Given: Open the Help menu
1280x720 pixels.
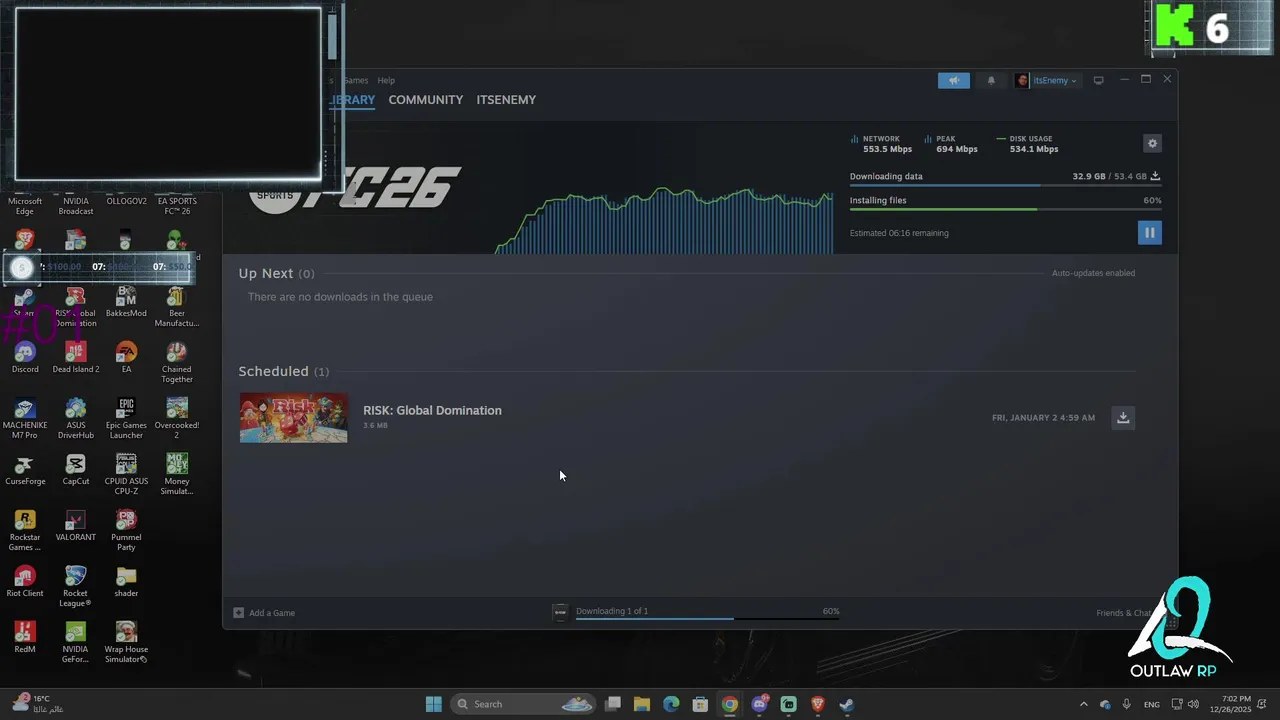Looking at the screenshot, I should (x=386, y=80).
